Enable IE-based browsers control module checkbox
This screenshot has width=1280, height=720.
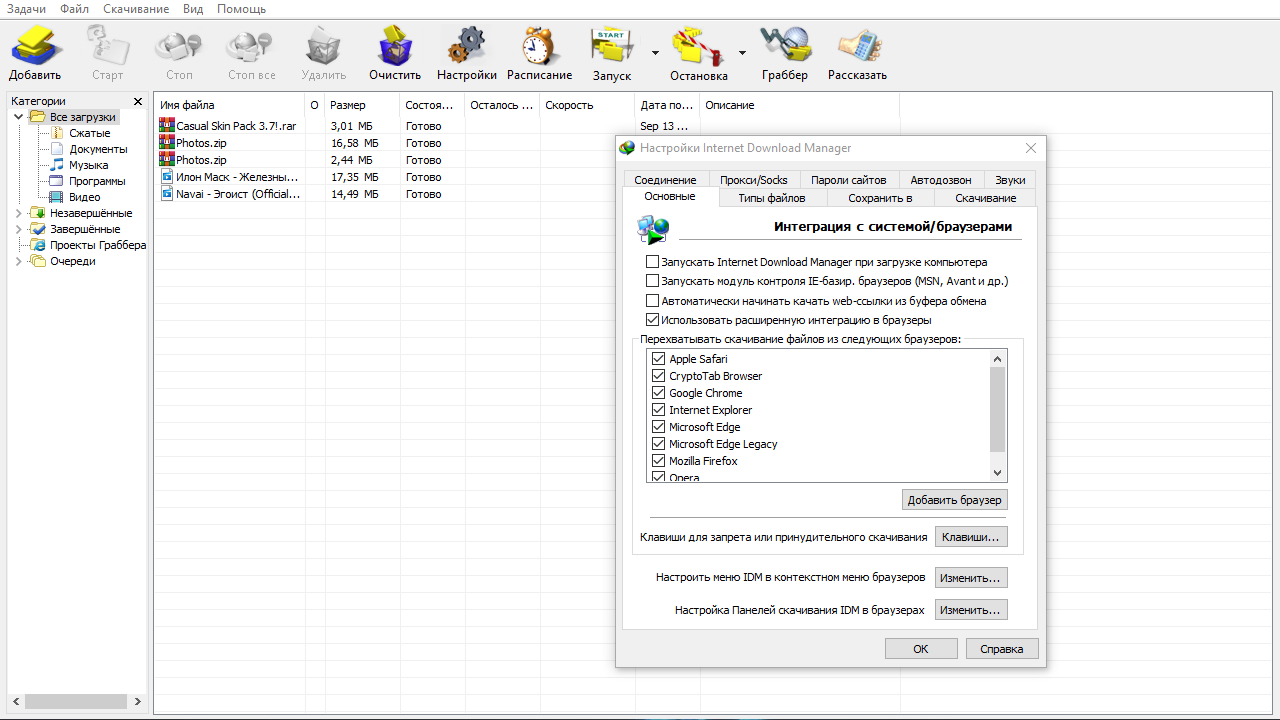[653, 281]
